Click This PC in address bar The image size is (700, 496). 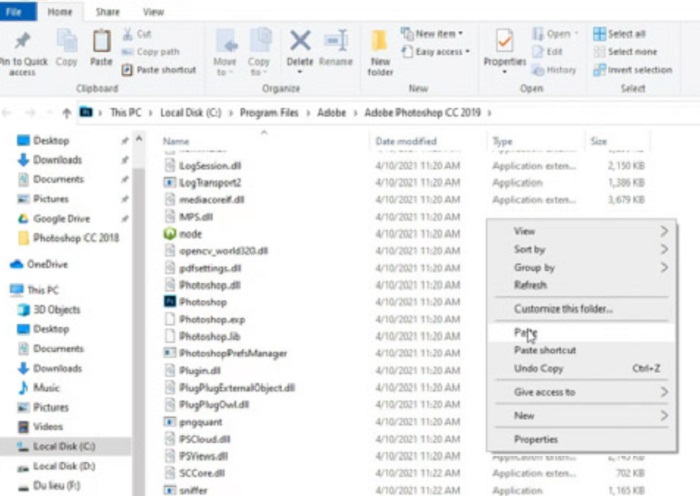(125, 113)
